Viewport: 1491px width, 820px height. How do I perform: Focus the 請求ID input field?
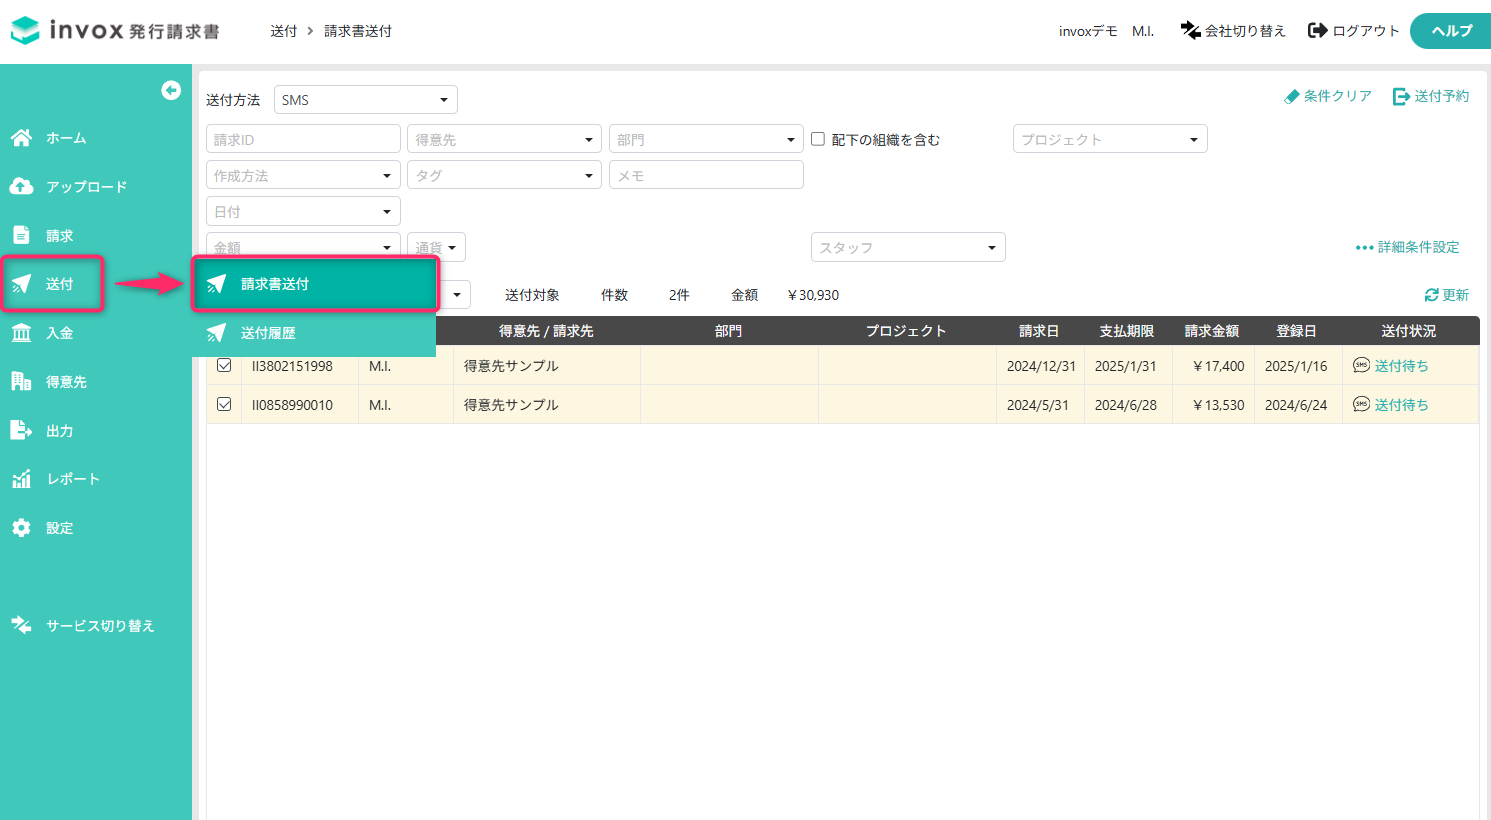(x=303, y=139)
